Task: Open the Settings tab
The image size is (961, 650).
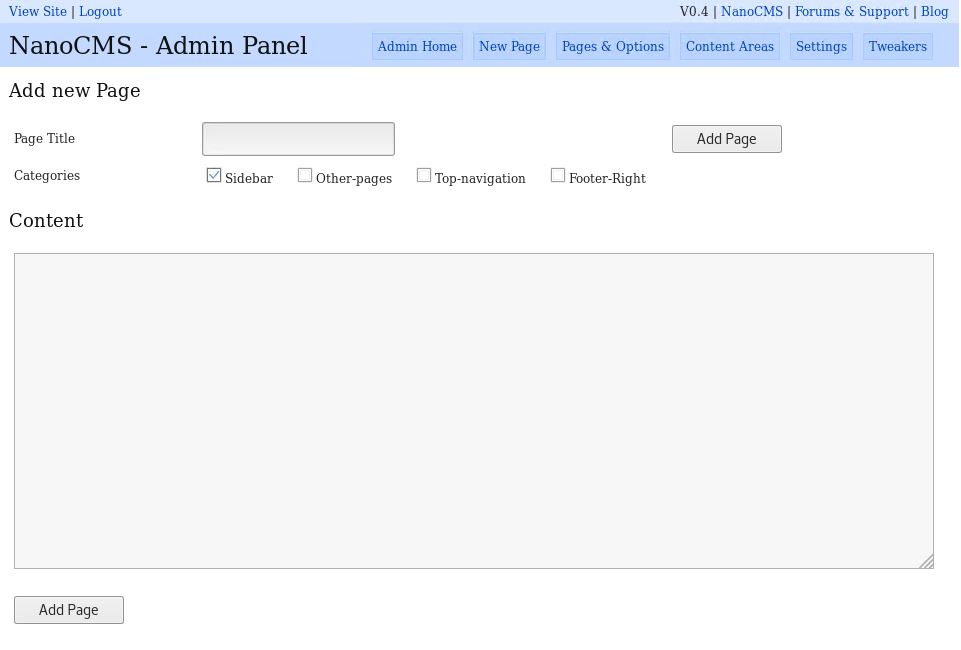Action: pyautogui.click(x=821, y=47)
